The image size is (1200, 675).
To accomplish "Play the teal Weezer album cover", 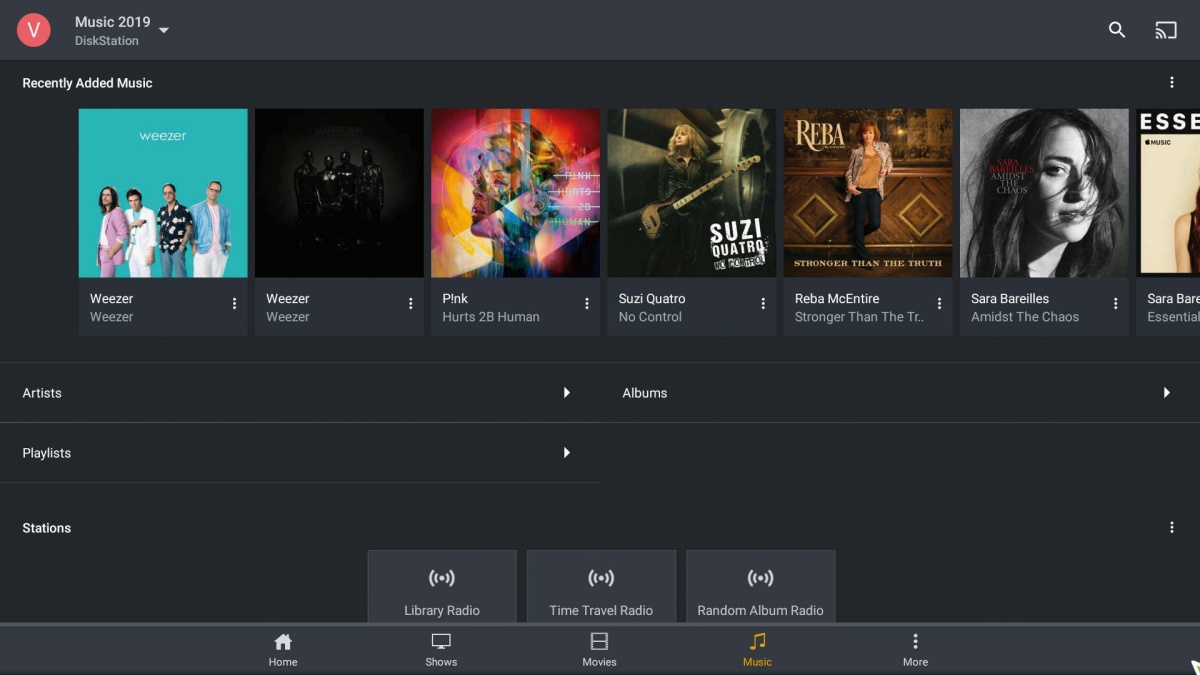I will [163, 193].
